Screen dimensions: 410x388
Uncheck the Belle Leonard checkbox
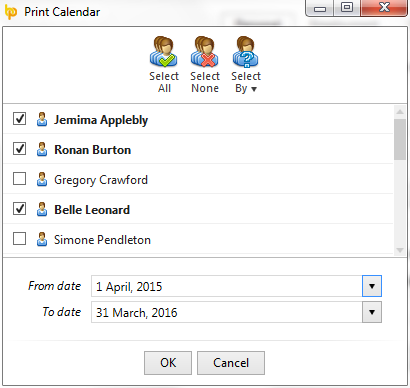coord(19,208)
